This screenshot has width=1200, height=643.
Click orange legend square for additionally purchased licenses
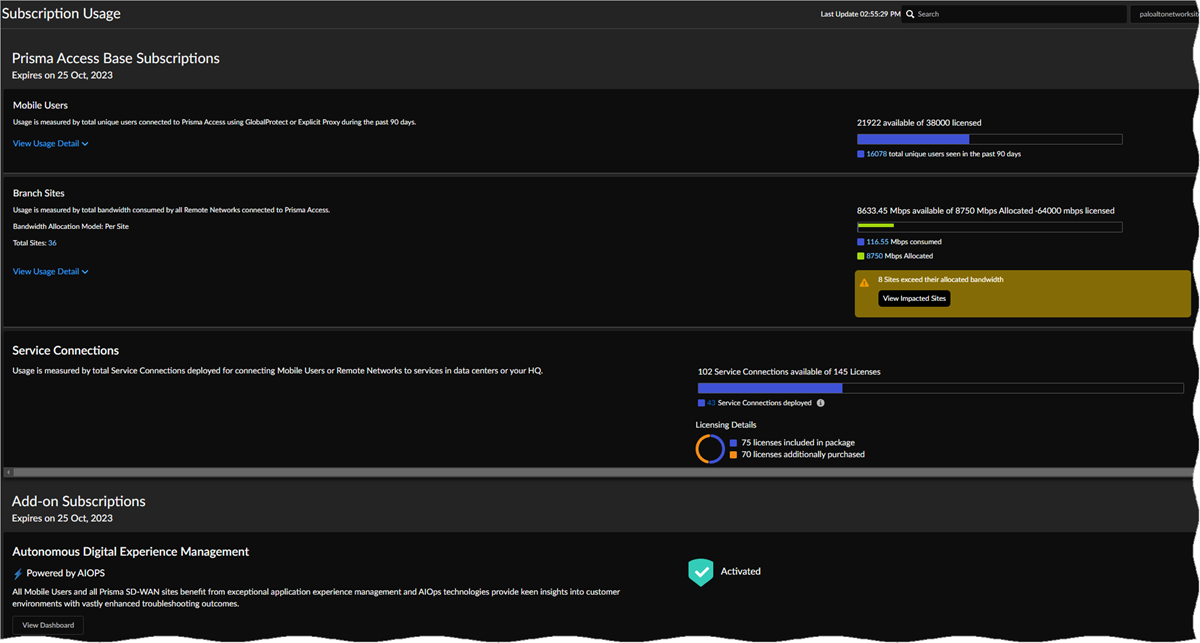(733, 454)
